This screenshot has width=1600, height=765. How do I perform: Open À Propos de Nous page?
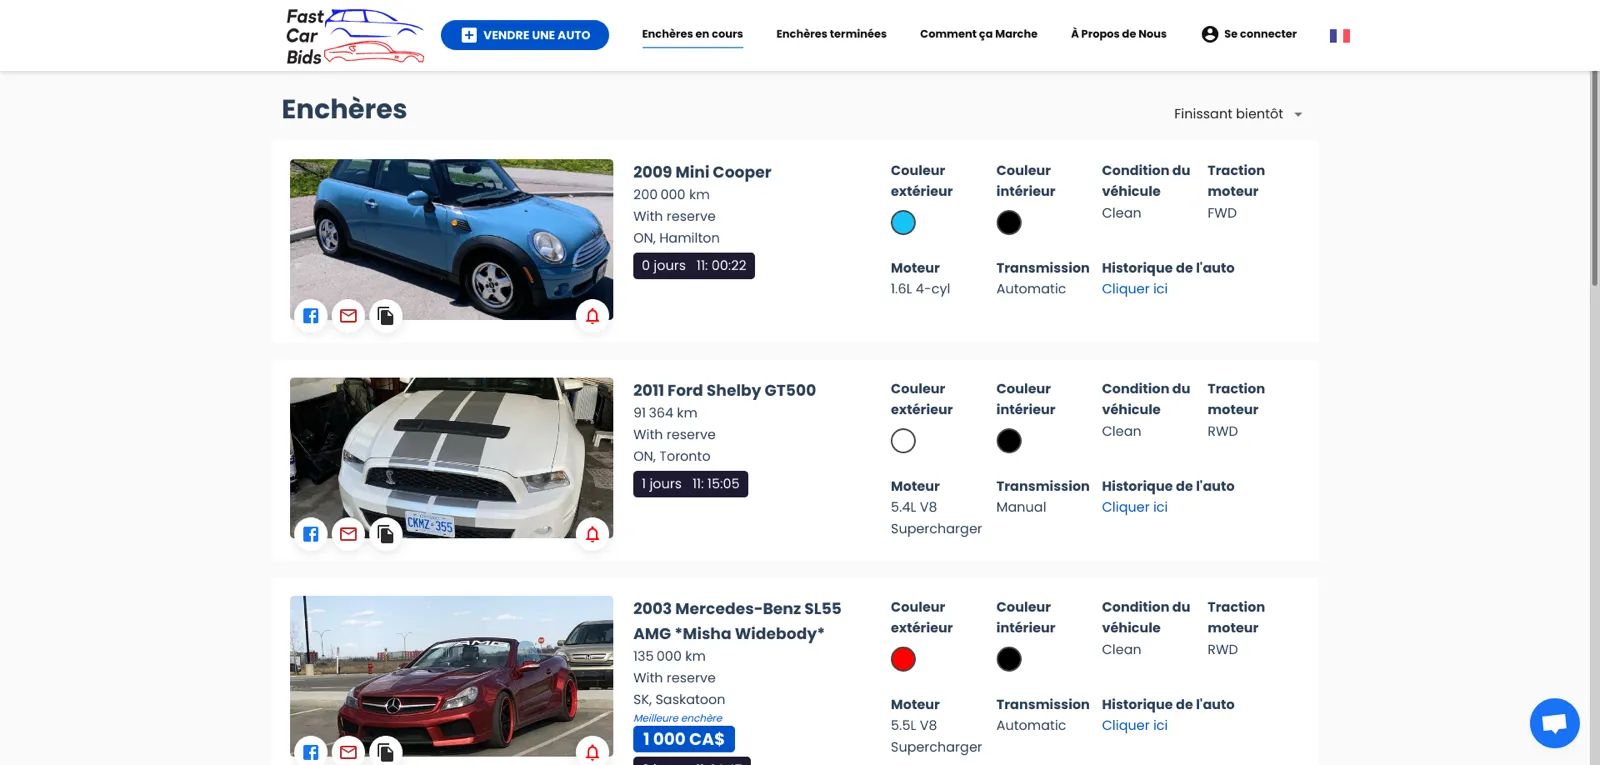(x=1118, y=34)
